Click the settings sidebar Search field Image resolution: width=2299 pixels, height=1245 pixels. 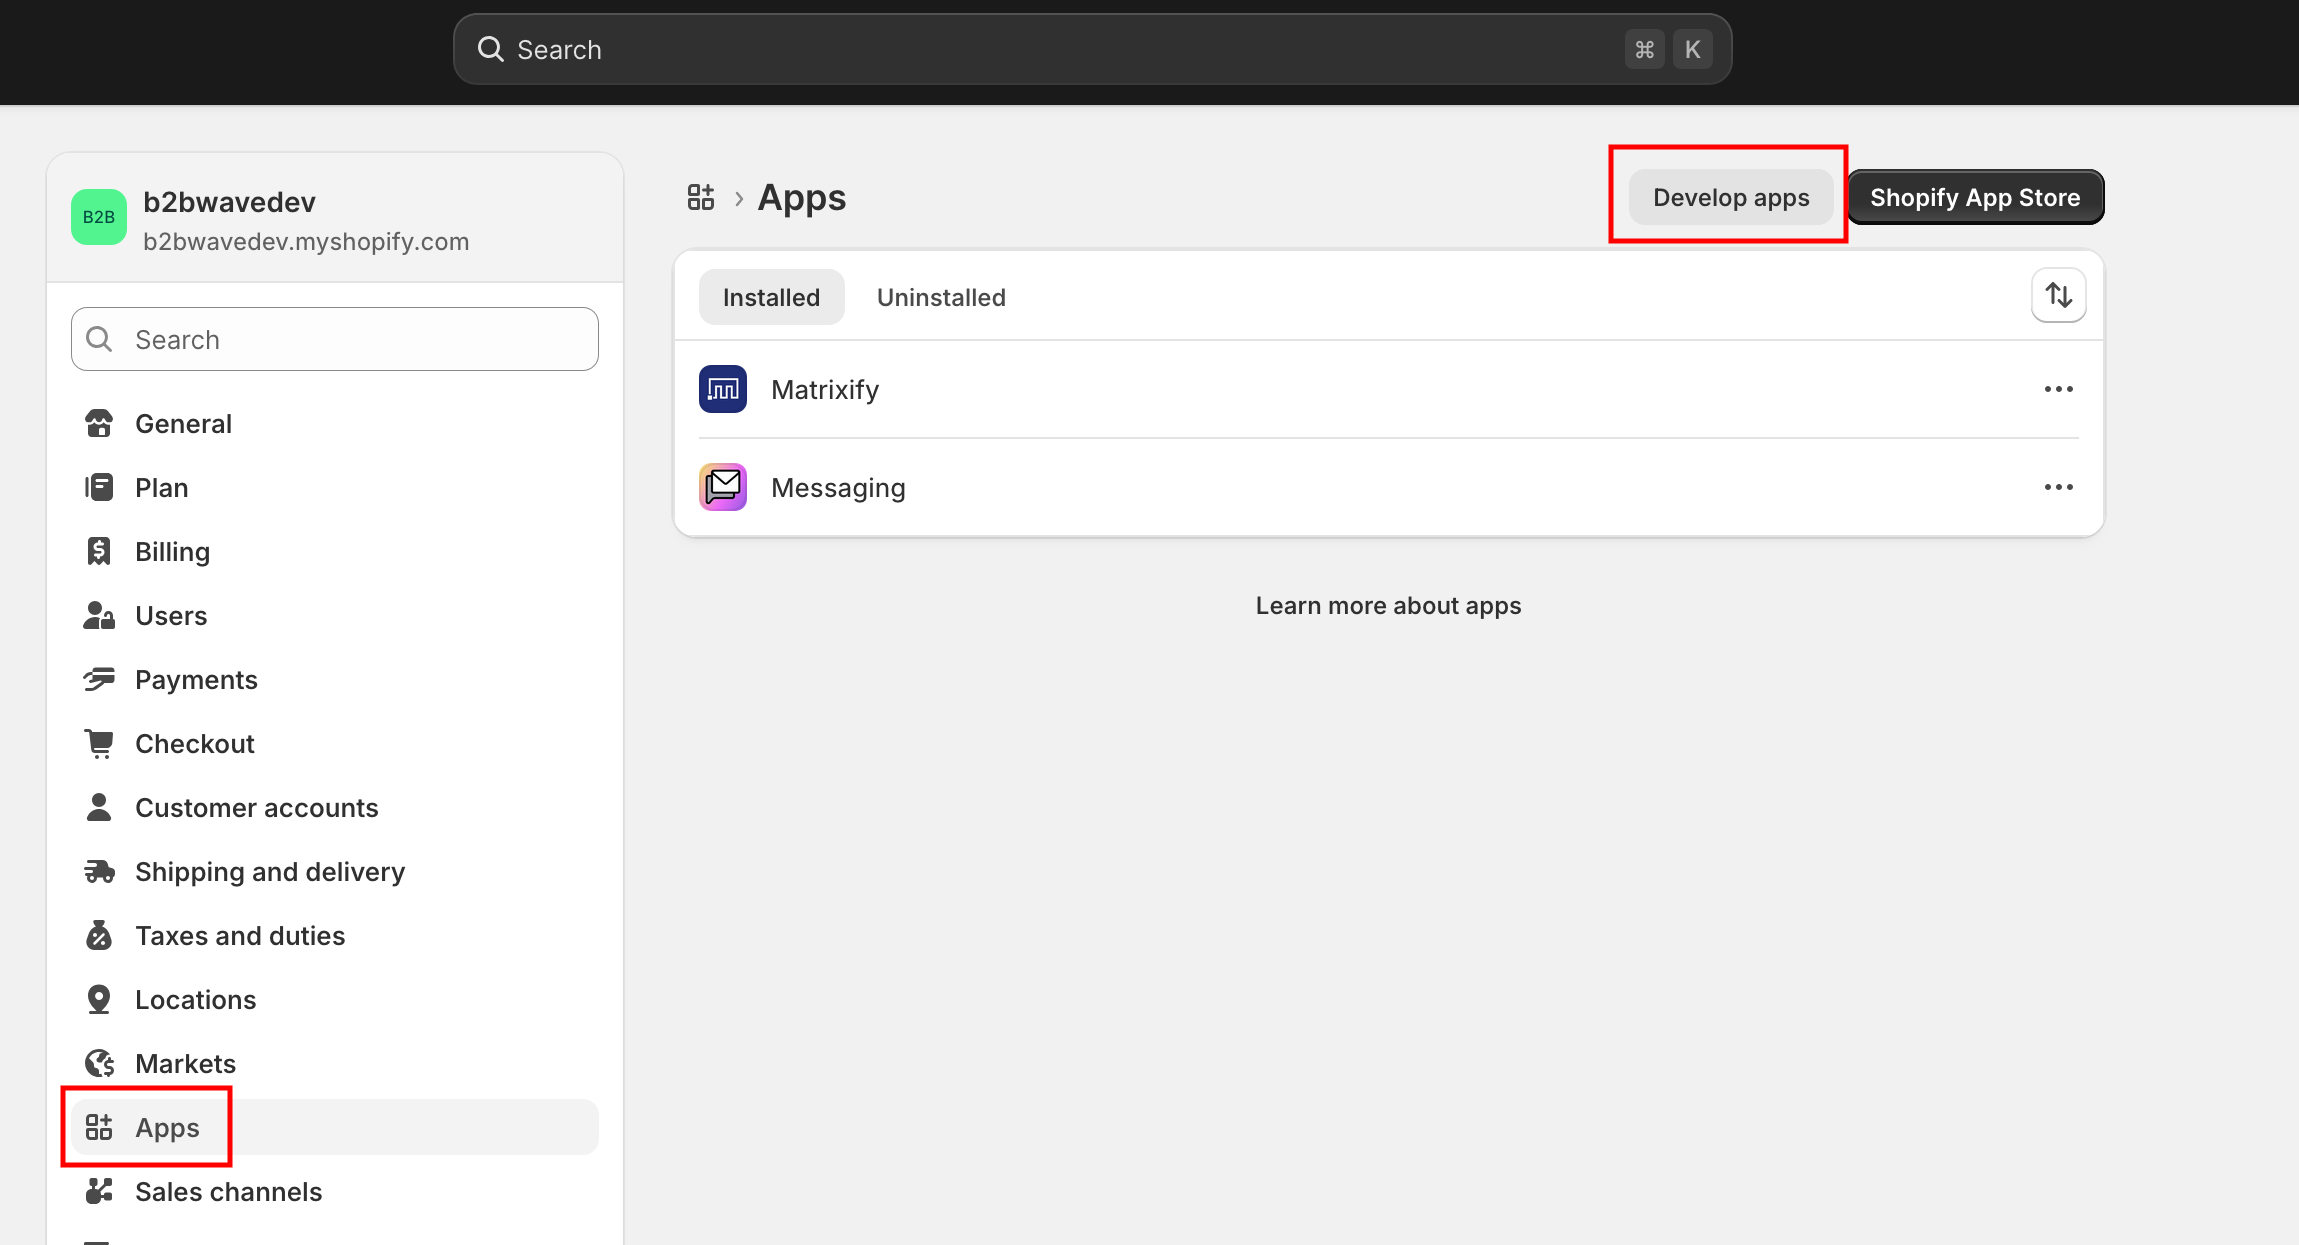pyautogui.click(x=335, y=340)
